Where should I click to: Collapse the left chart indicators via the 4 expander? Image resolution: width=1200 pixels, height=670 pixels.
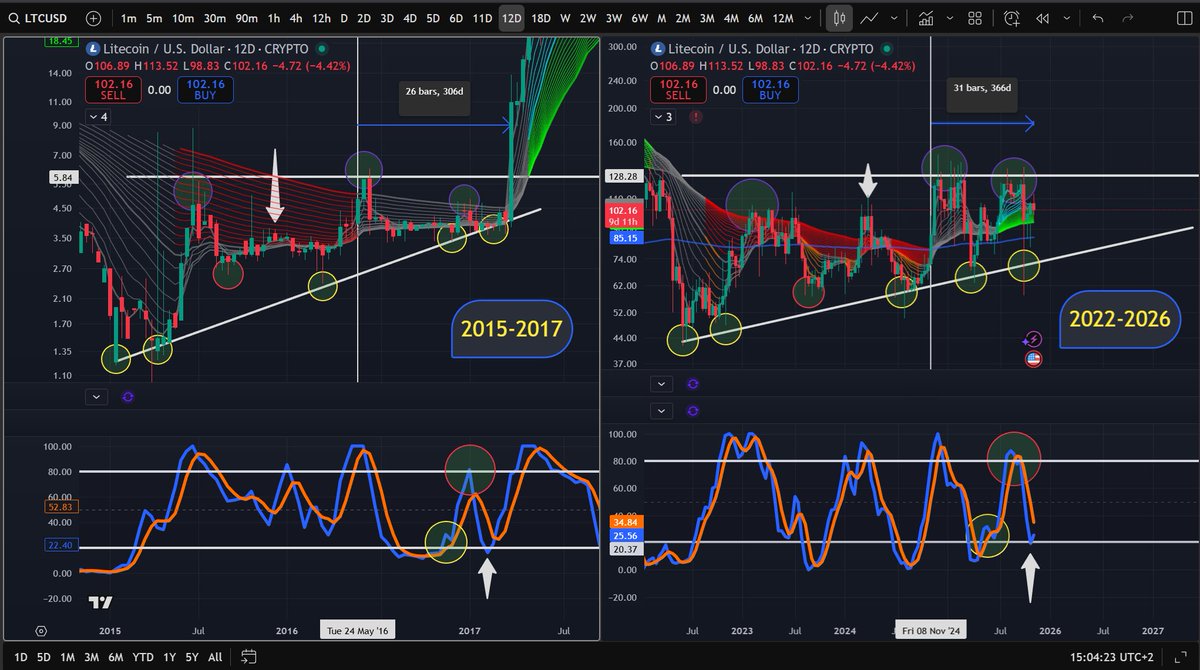click(x=98, y=117)
